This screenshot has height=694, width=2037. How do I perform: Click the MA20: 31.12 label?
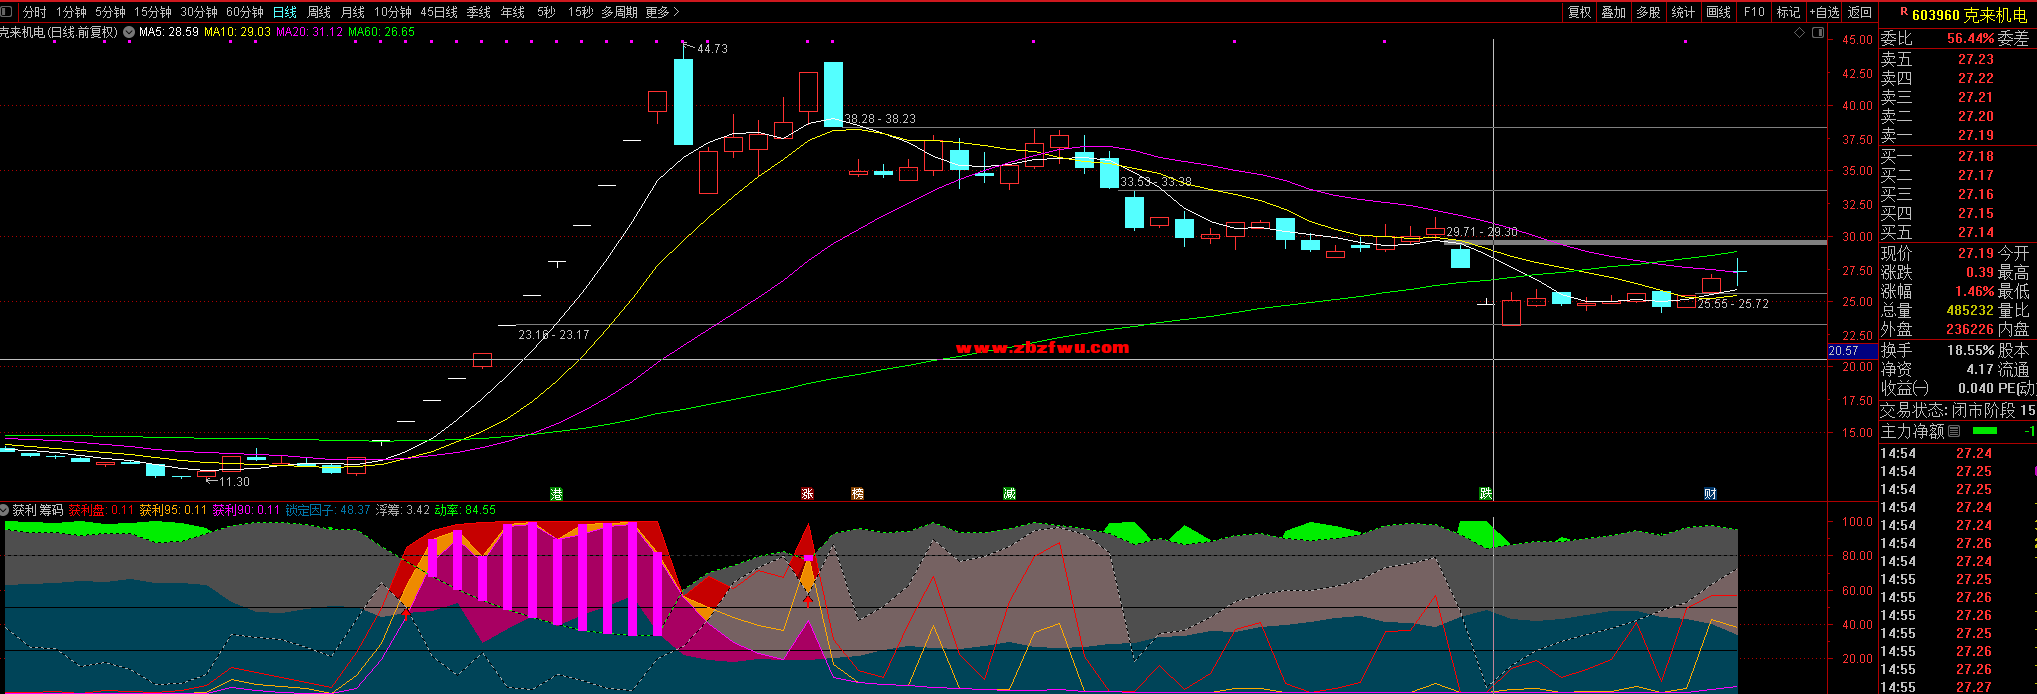pyautogui.click(x=309, y=32)
